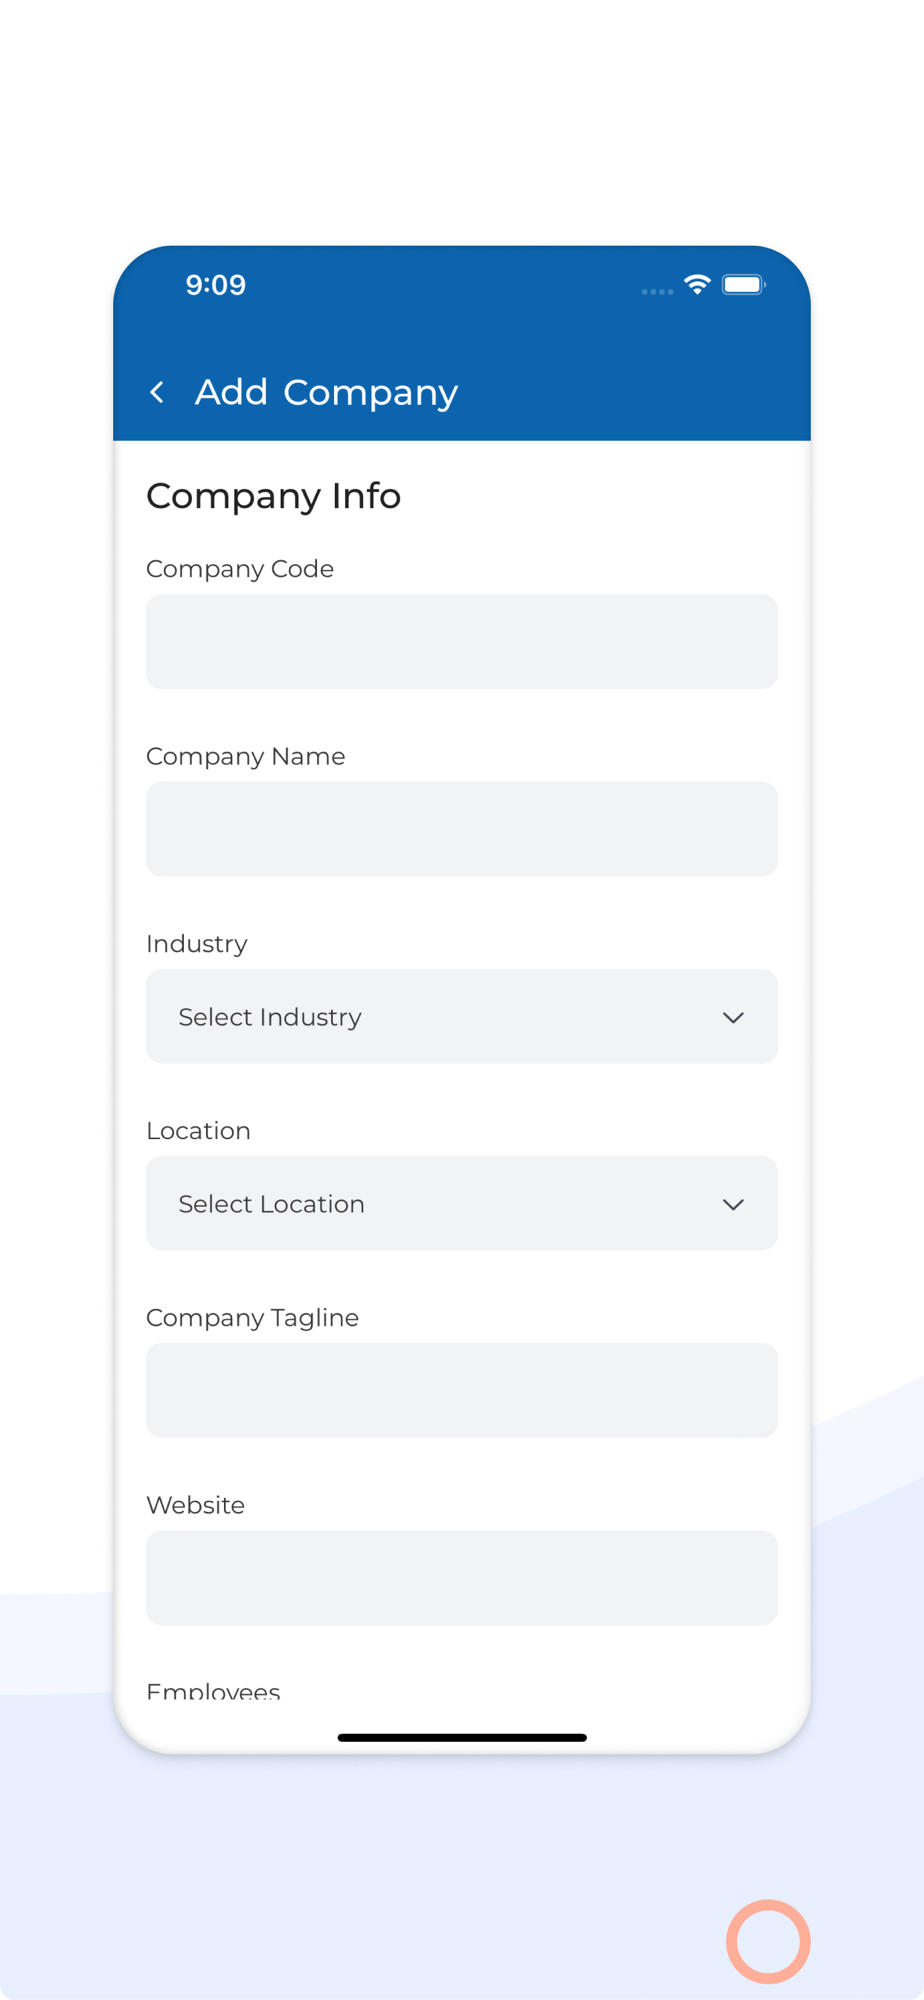Tap the orange circle floating icon

pos(768,1941)
